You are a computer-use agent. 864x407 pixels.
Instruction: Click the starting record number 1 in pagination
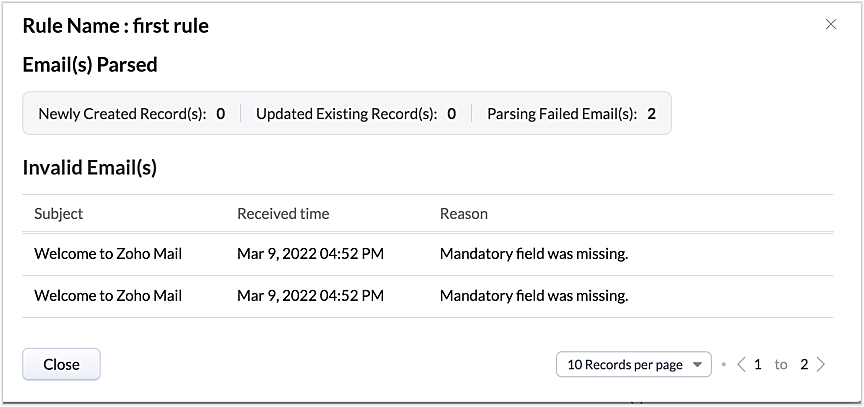(x=758, y=364)
